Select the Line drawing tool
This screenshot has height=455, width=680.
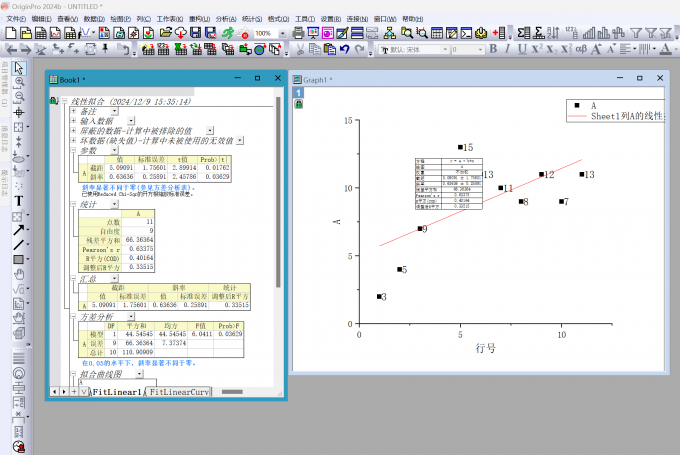(19, 245)
